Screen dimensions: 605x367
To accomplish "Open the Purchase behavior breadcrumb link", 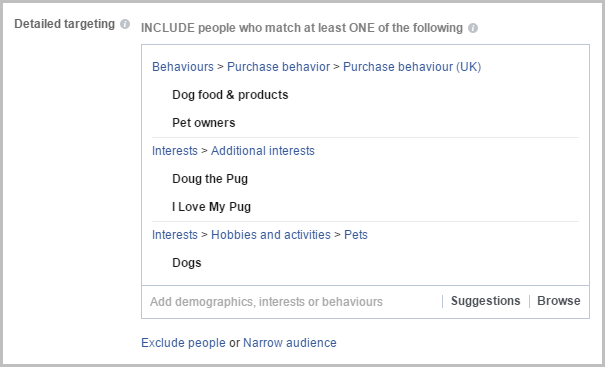I will [x=279, y=67].
